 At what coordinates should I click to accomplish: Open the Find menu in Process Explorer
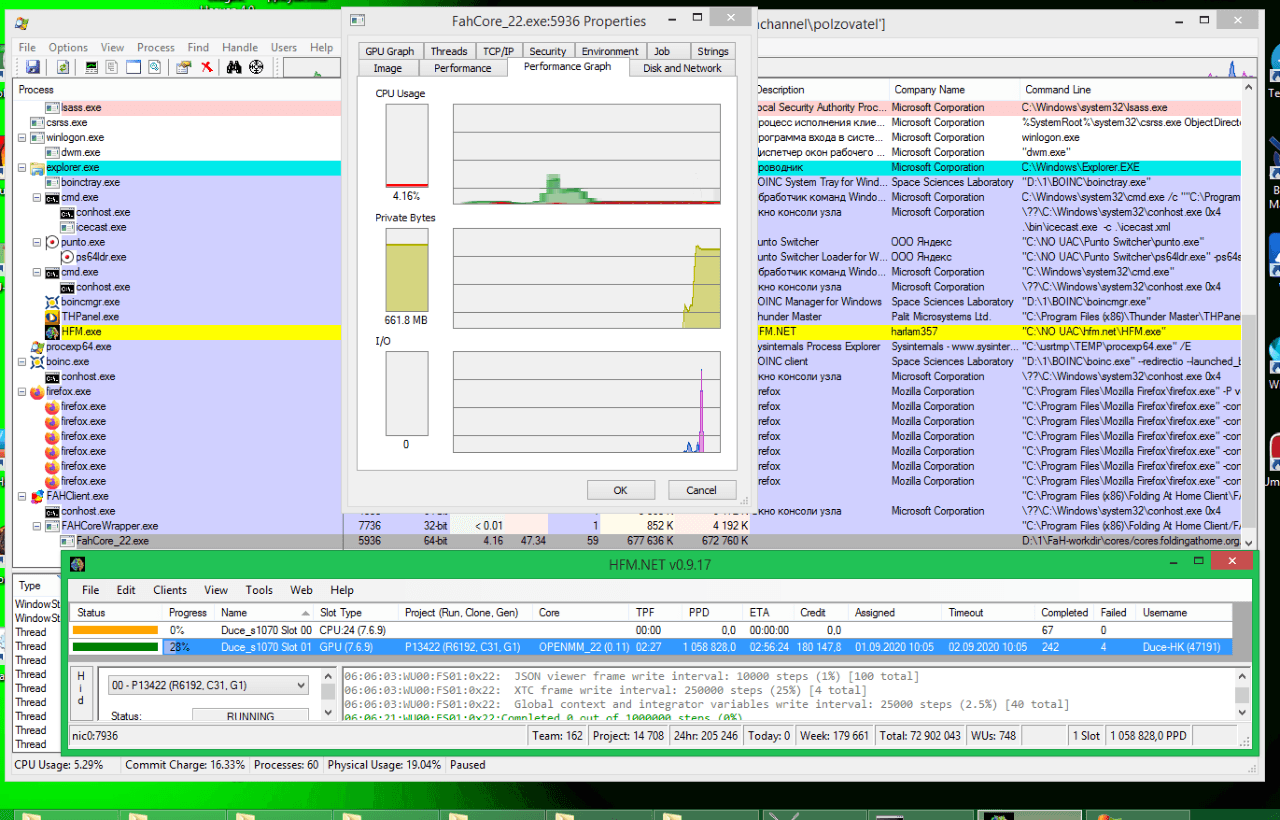coord(198,47)
